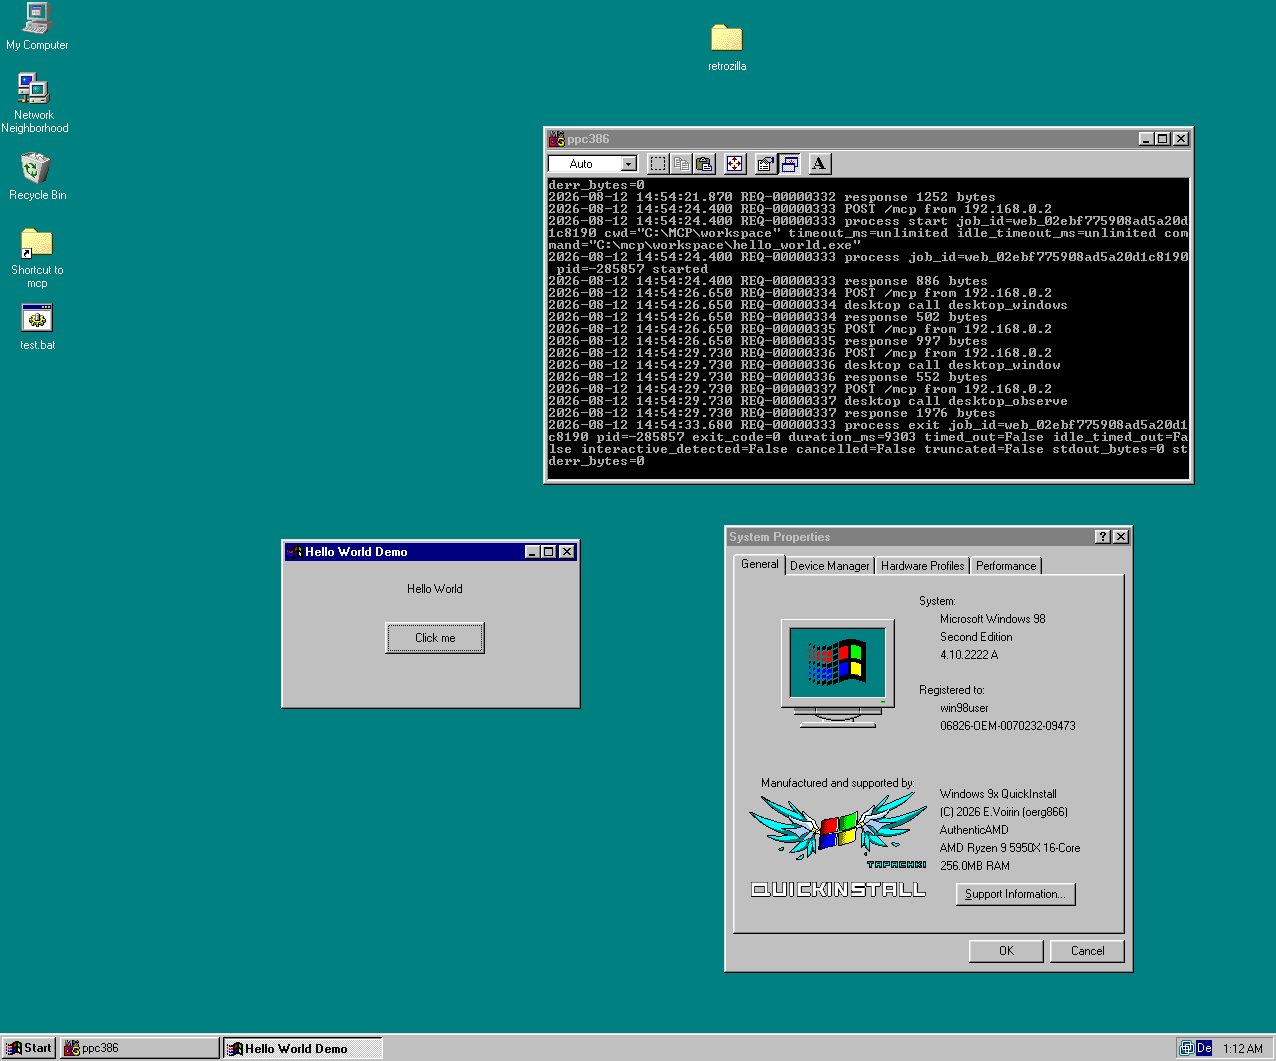The height and width of the screenshot is (1061, 1276).
Task: Toggle the Background button in ppc386 toolbar
Action: 790,164
